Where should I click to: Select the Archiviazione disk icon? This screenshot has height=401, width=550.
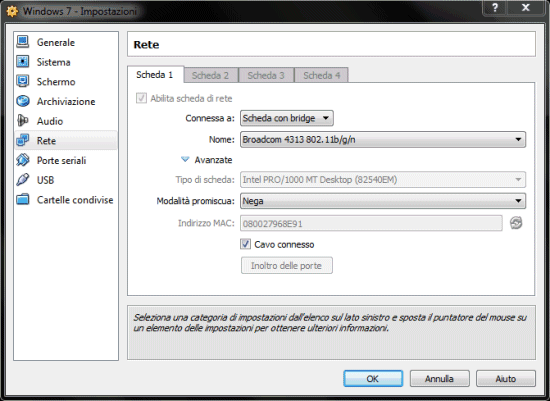(x=23, y=101)
